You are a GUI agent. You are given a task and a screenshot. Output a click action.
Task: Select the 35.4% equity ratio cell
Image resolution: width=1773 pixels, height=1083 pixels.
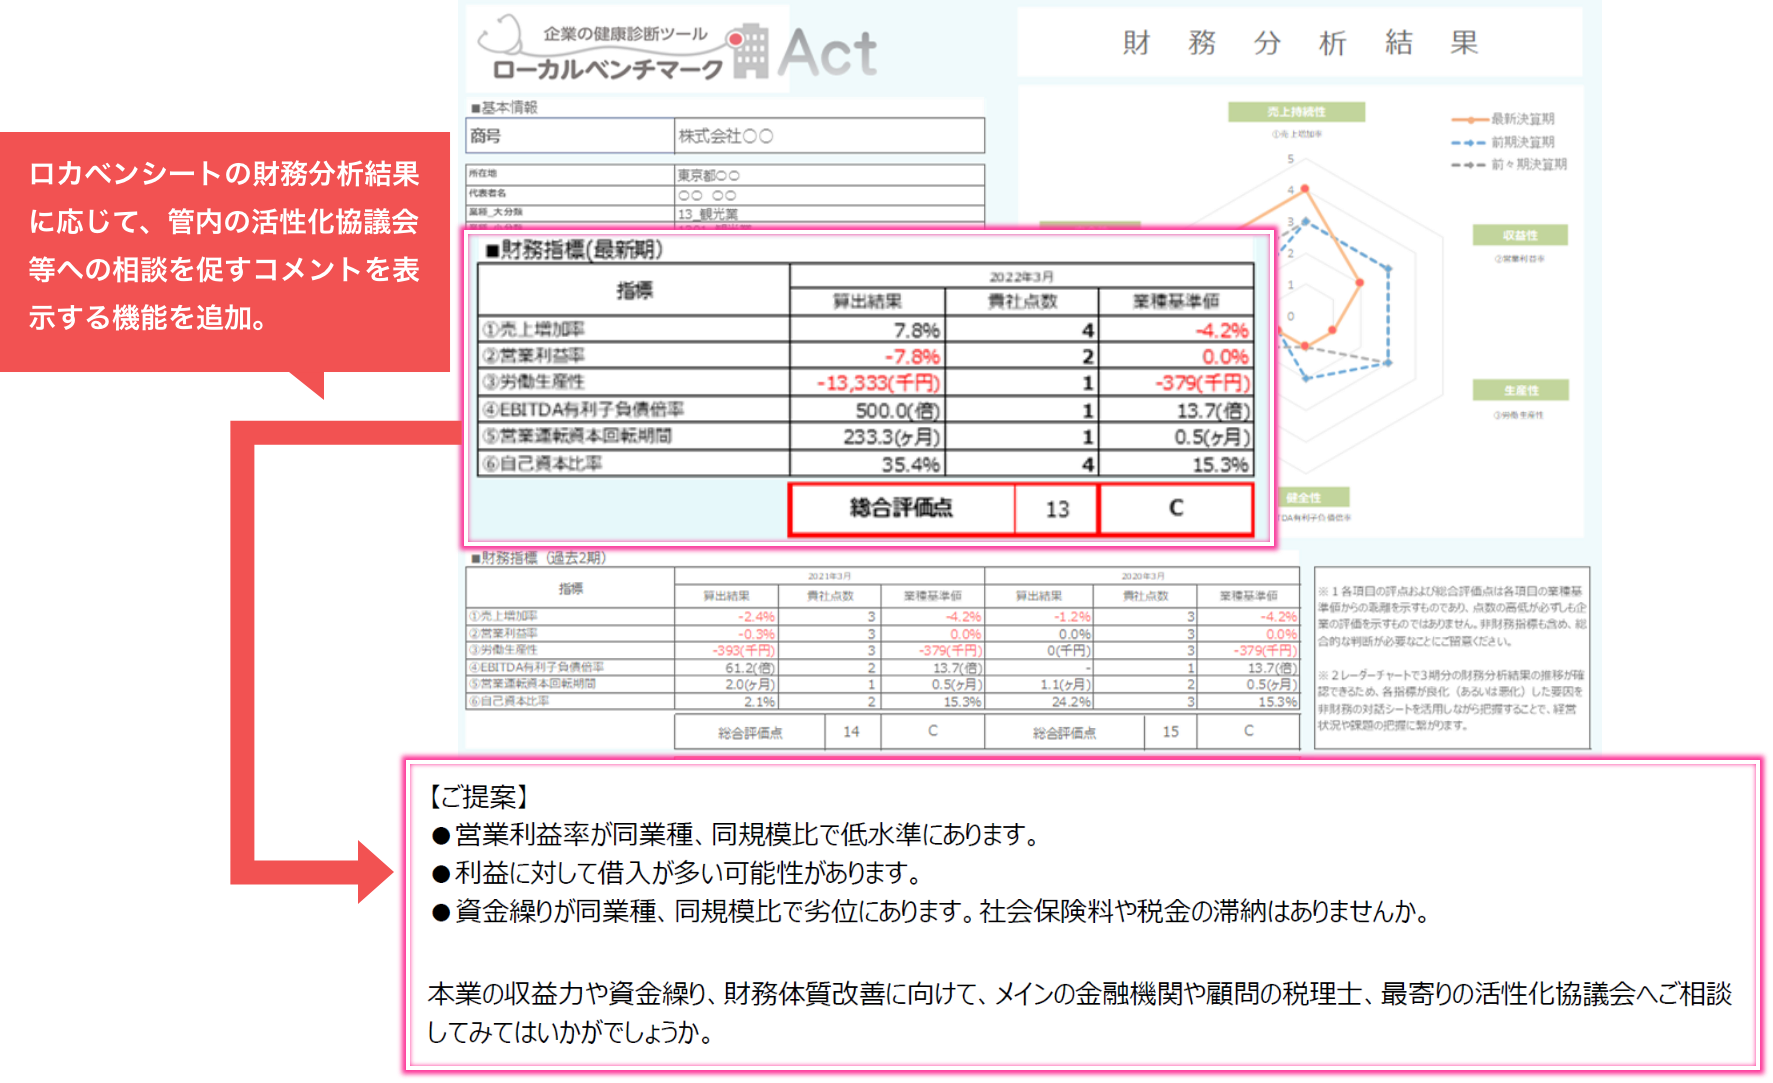867,464
